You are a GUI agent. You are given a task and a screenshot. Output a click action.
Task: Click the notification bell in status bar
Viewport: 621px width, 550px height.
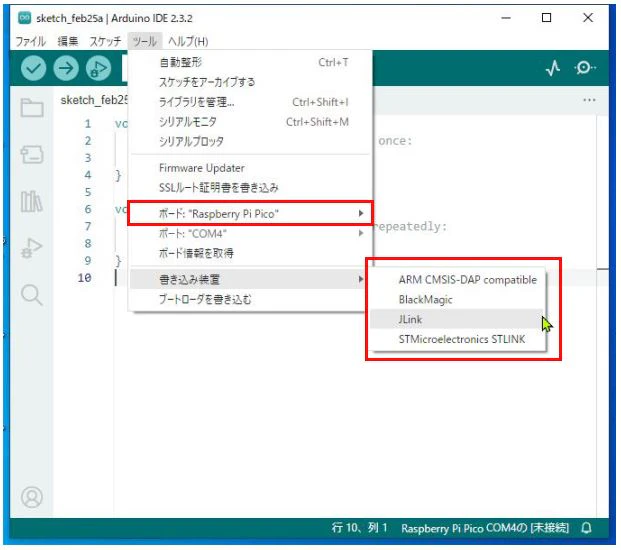pyautogui.click(x=587, y=528)
